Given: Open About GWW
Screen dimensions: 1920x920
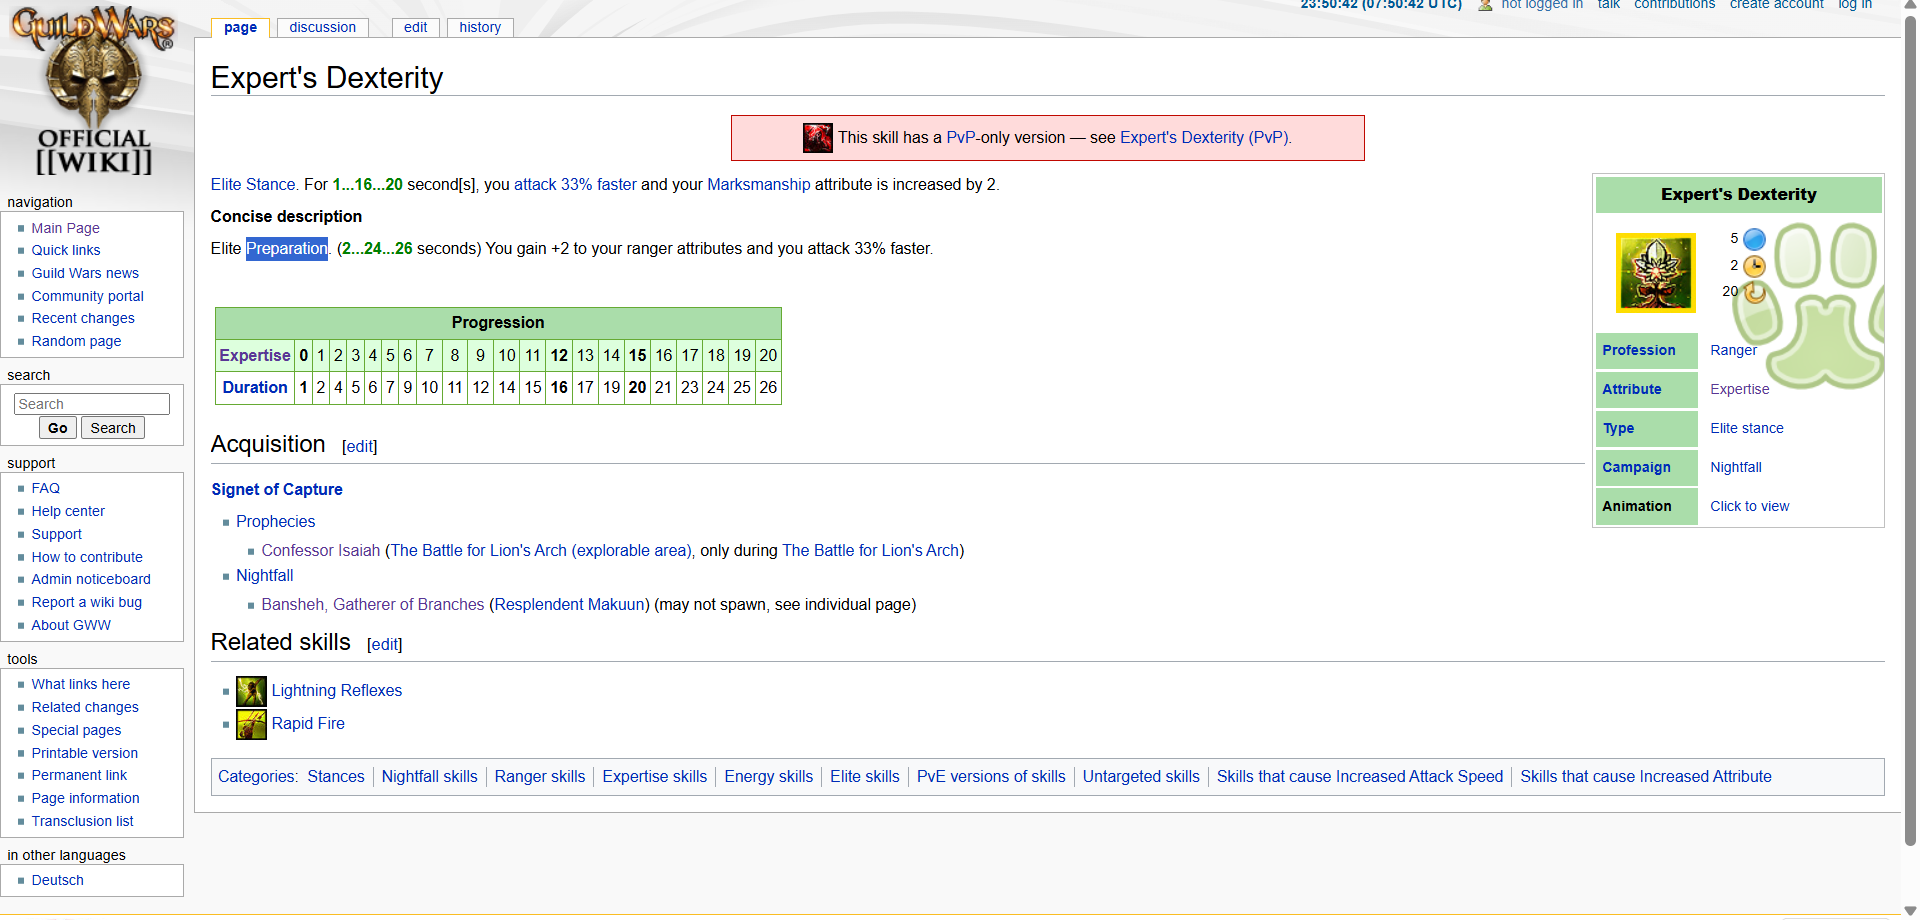Looking at the screenshot, I should point(71,625).
